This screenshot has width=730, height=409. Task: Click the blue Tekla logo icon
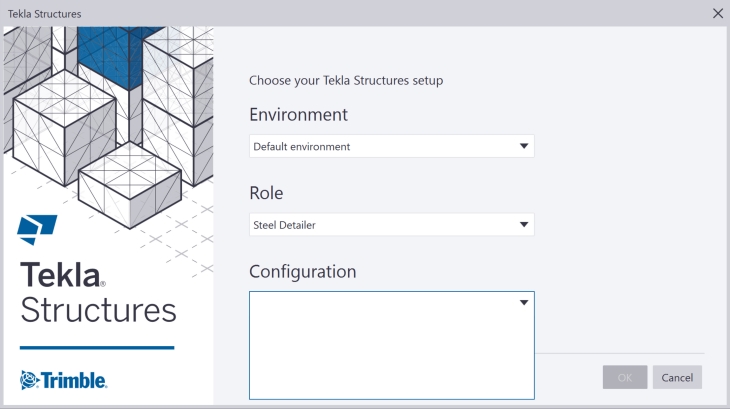[x=37, y=228]
